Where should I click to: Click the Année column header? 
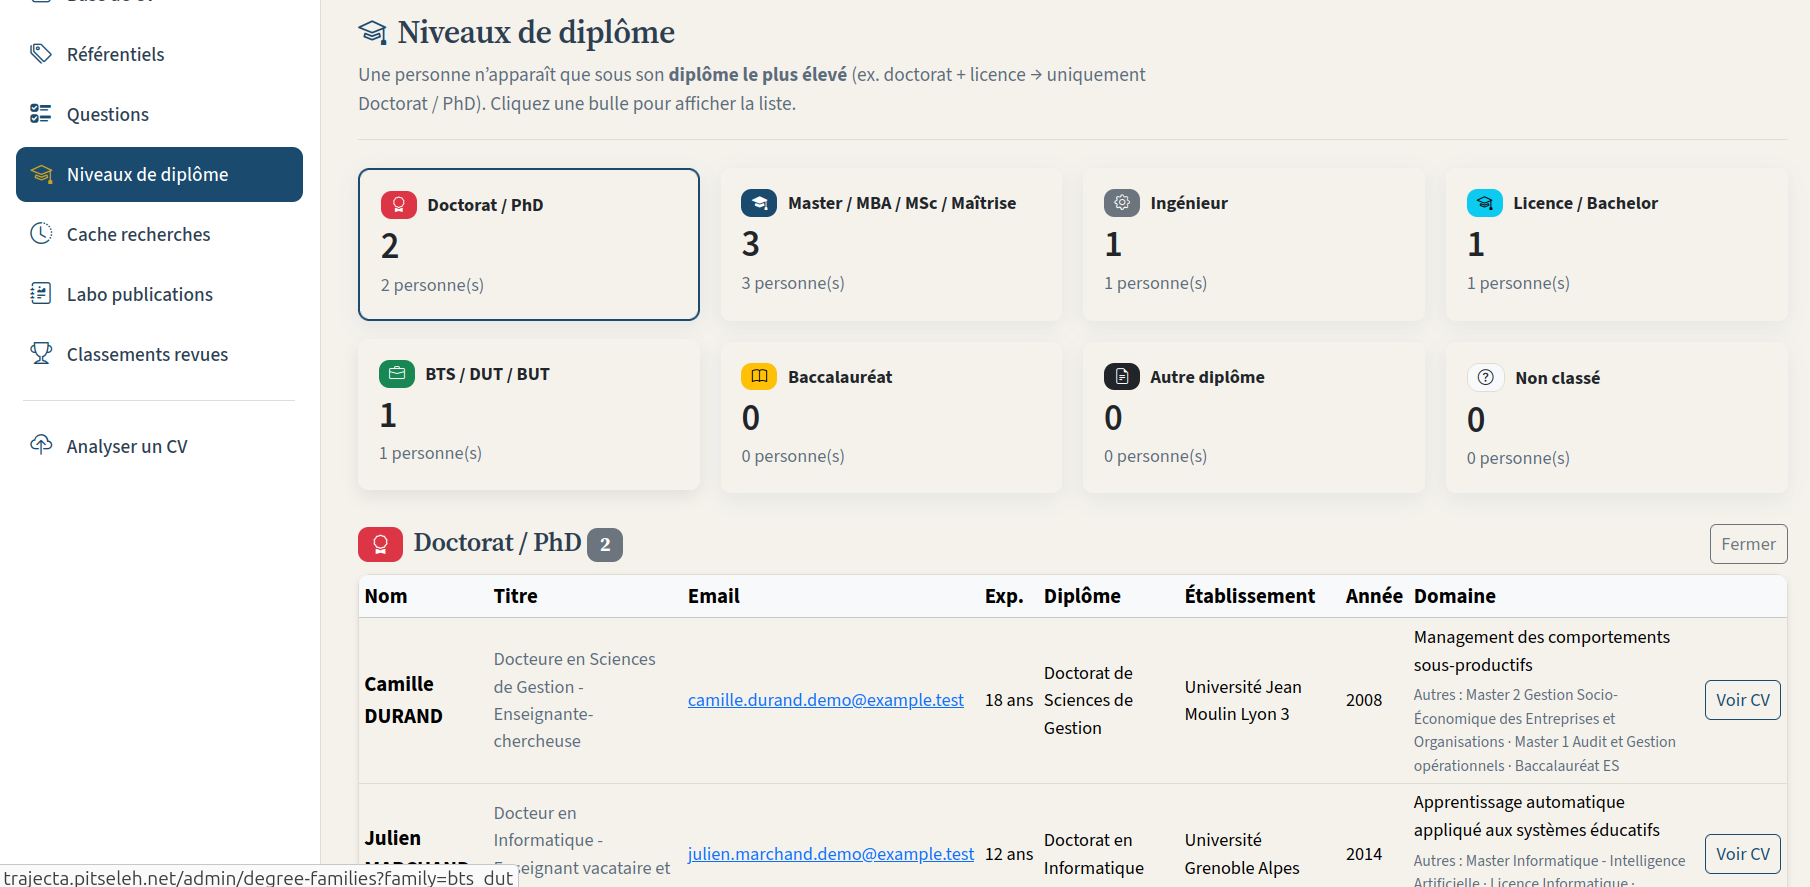(1374, 596)
